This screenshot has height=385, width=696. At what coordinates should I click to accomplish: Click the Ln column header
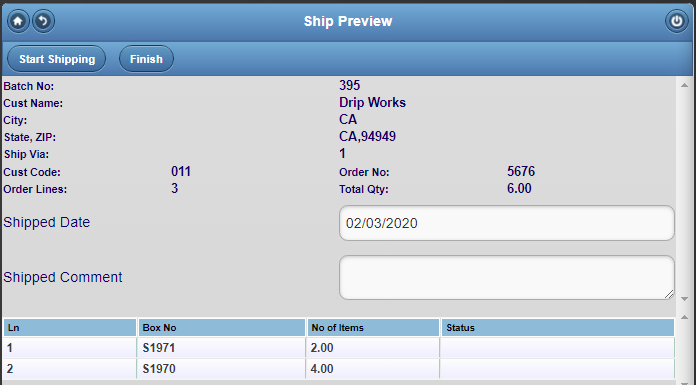[x=70, y=328]
